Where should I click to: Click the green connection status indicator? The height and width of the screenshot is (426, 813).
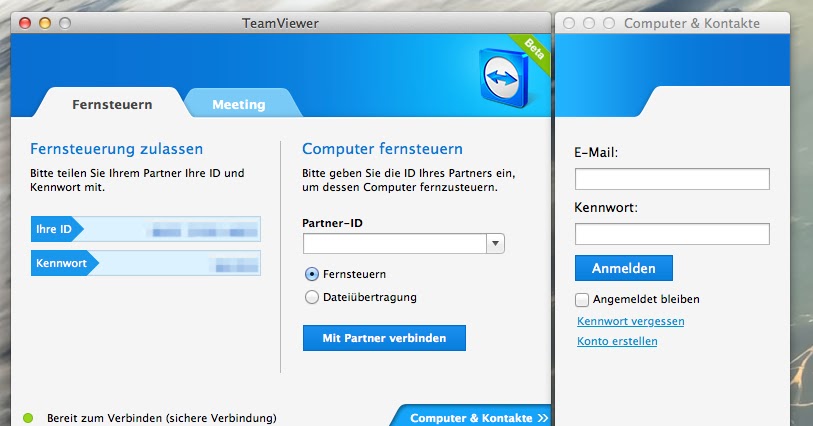[x=28, y=418]
